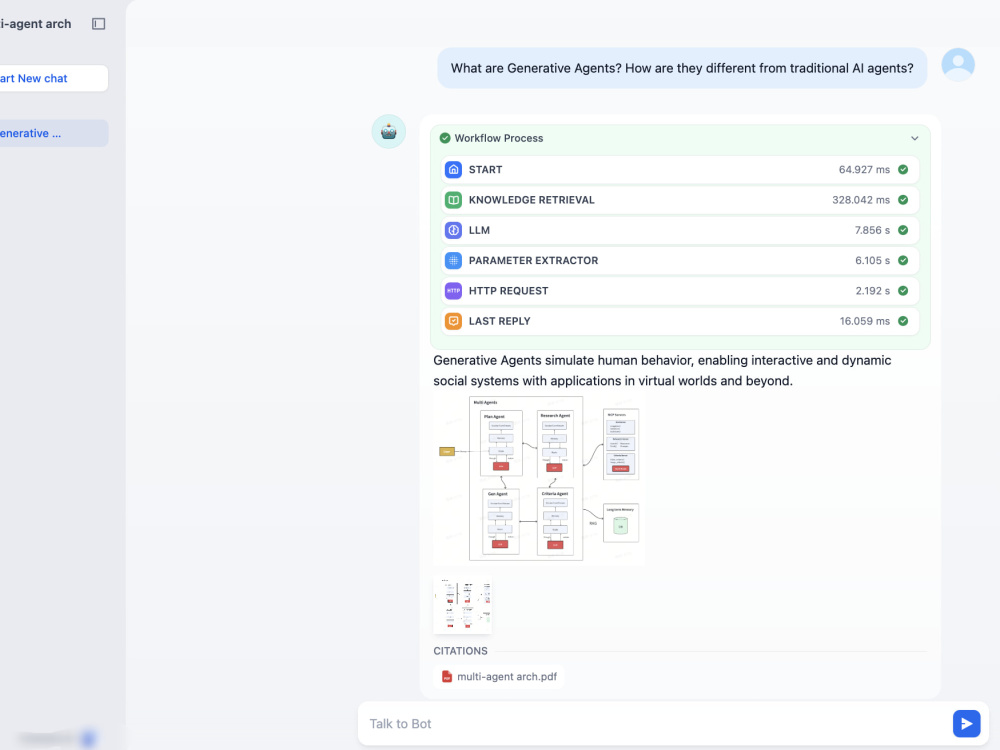Expand the LAST REPLY step row

tap(680, 321)
